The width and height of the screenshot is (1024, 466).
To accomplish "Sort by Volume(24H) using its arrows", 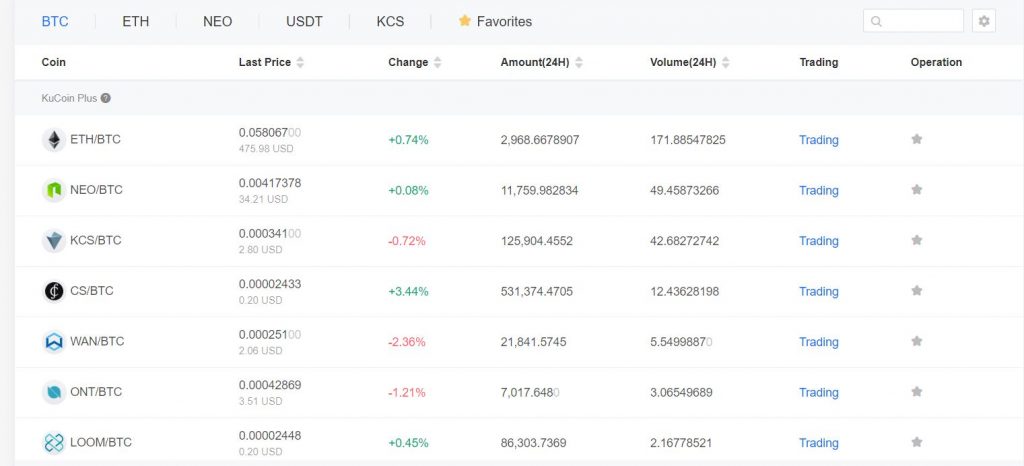I will click(726, 63).
